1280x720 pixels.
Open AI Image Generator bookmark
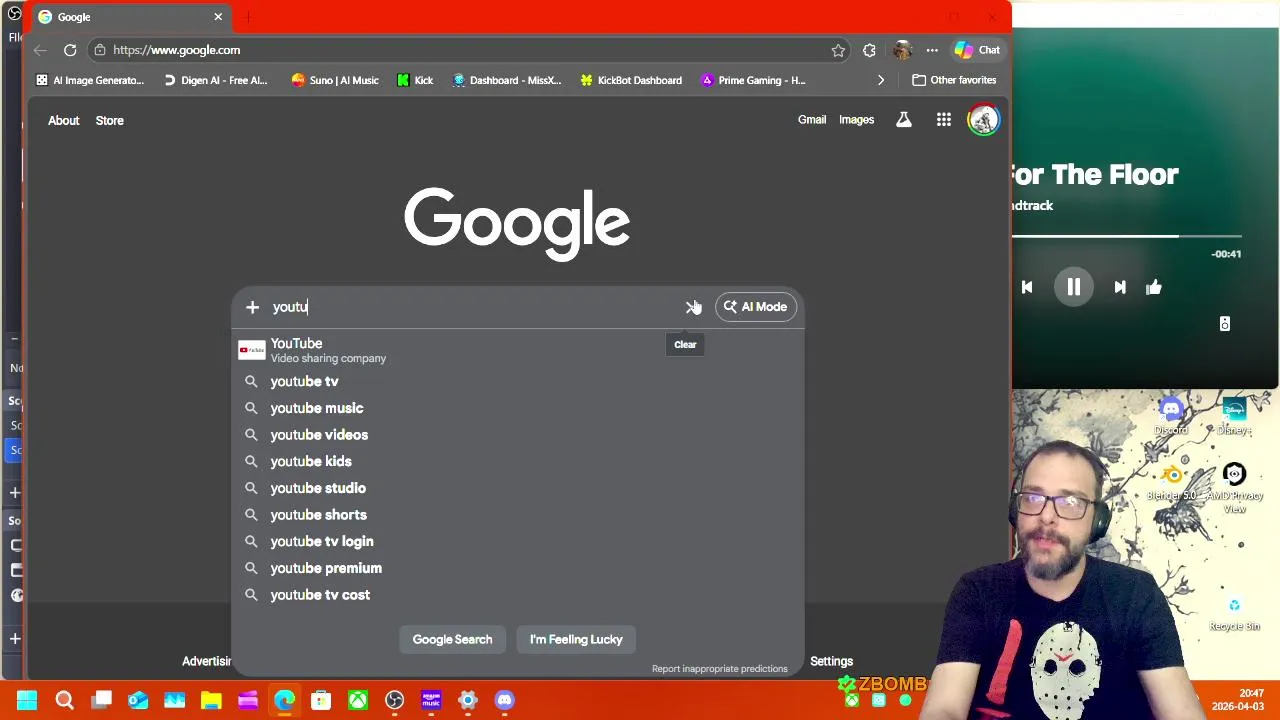90,80
